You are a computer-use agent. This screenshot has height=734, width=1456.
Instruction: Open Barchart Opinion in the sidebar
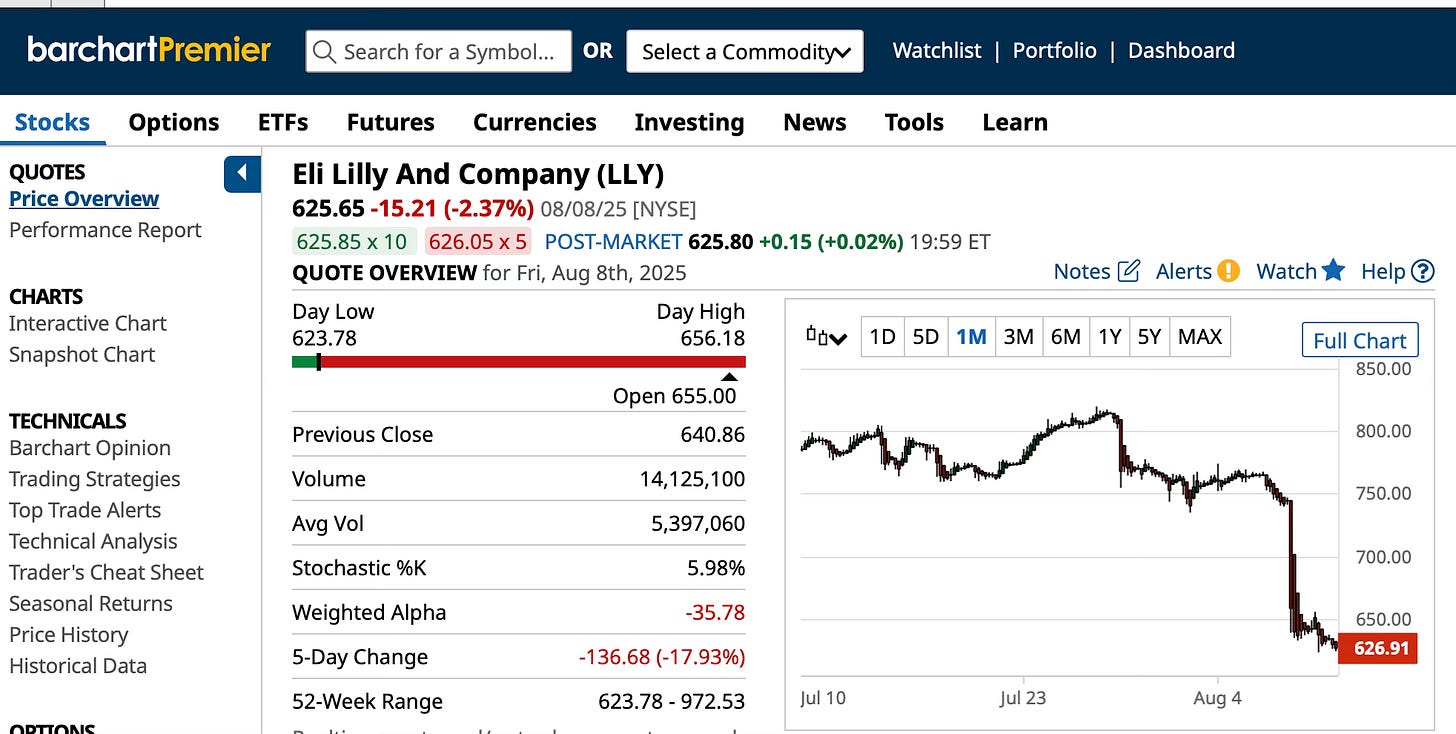(x=90, y=448)
